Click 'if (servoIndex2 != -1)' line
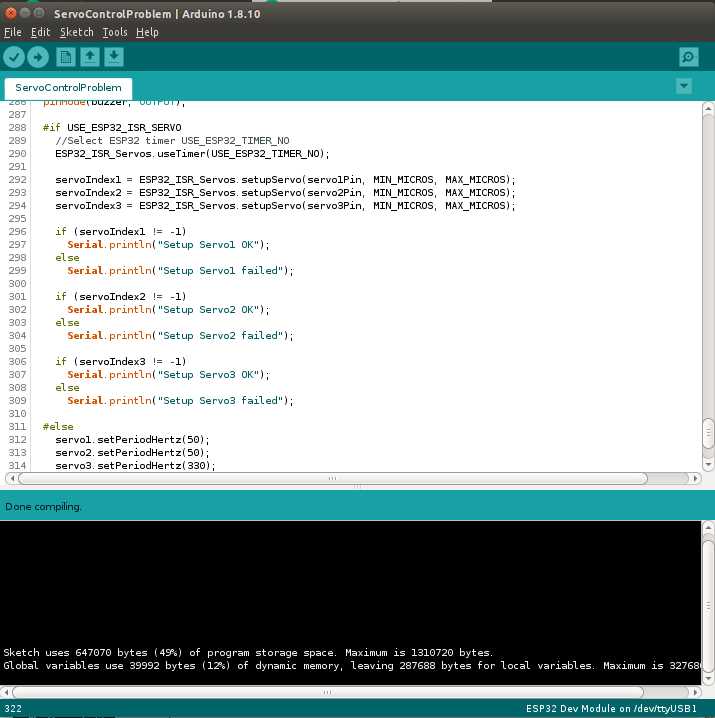Screen dimensions: 715x718 click(121, 297)
